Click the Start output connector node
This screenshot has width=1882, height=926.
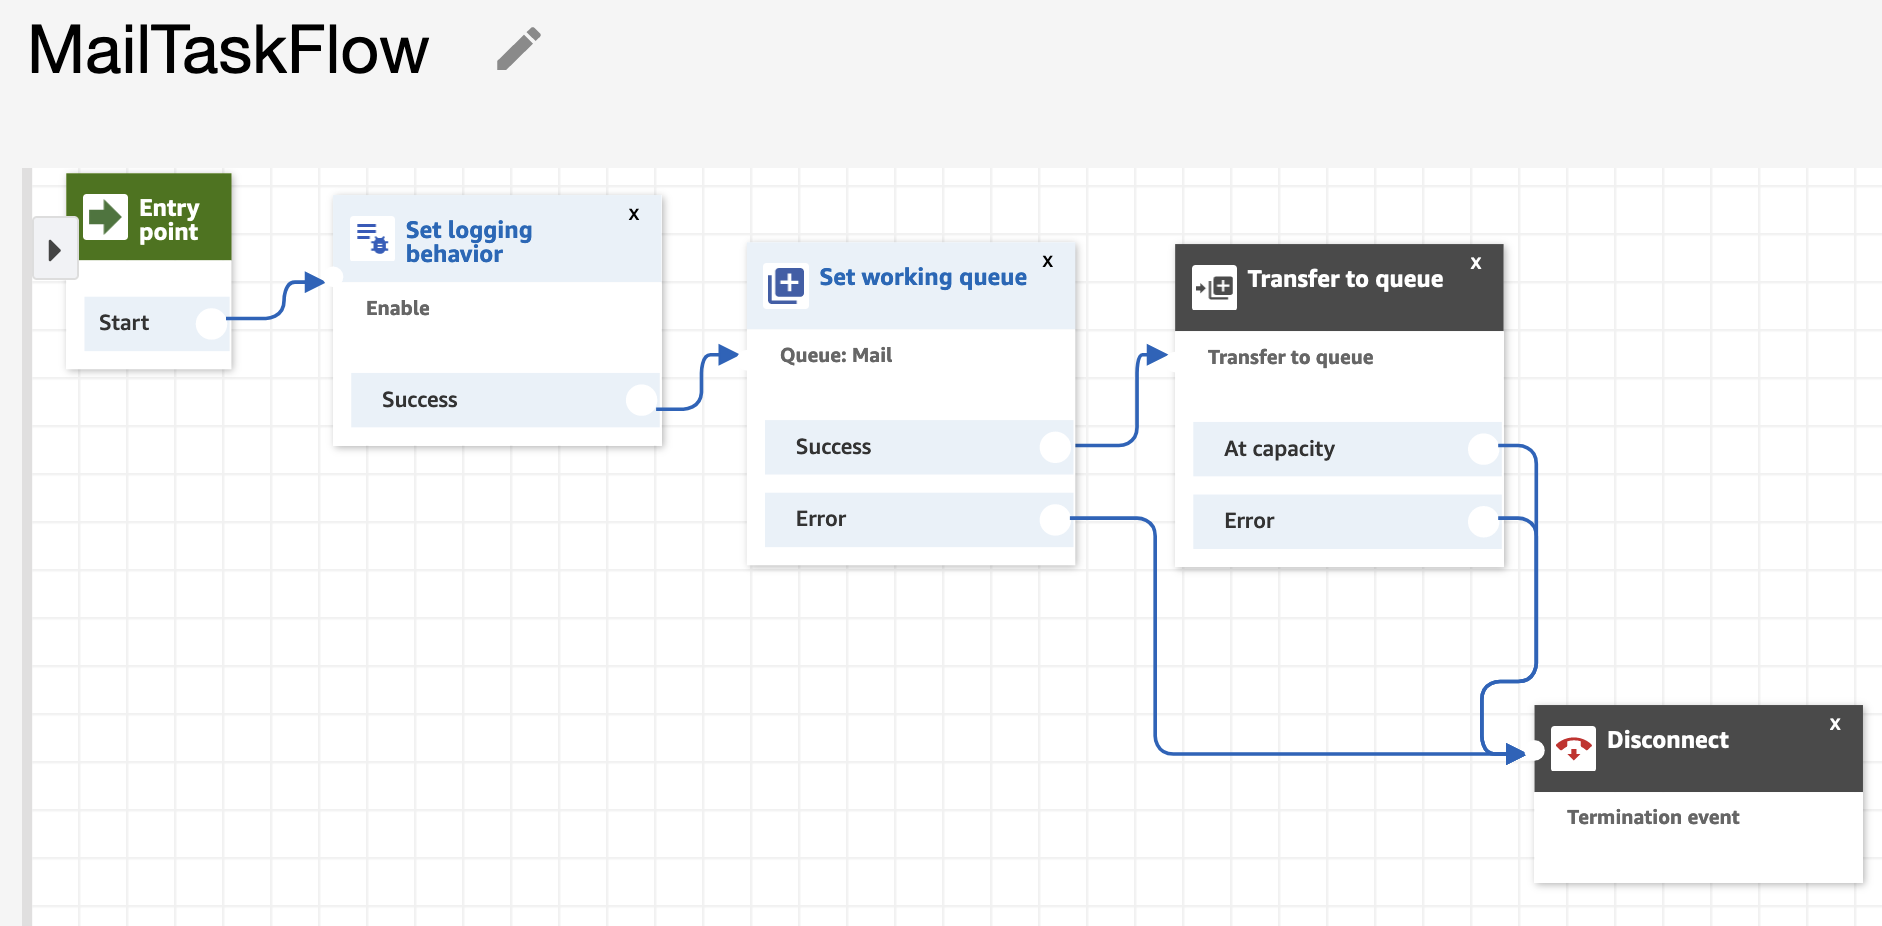point(211,323)
